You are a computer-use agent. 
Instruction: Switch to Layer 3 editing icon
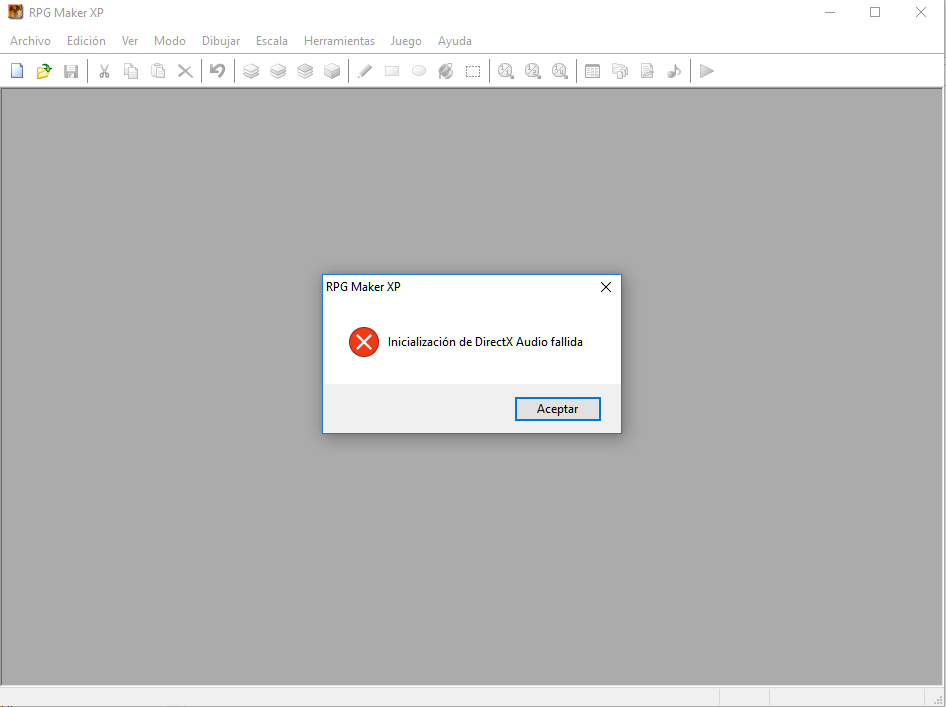305,71
